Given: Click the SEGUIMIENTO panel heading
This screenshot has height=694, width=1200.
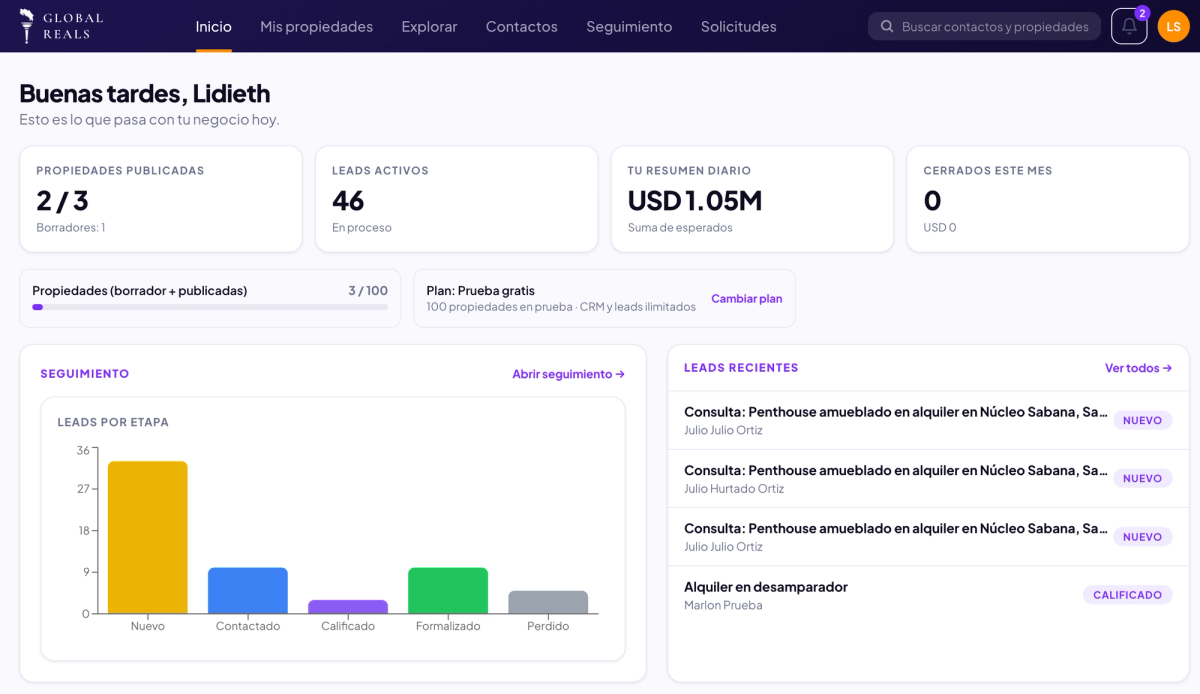Looking at the screenshot, I should tap(85, 374).
